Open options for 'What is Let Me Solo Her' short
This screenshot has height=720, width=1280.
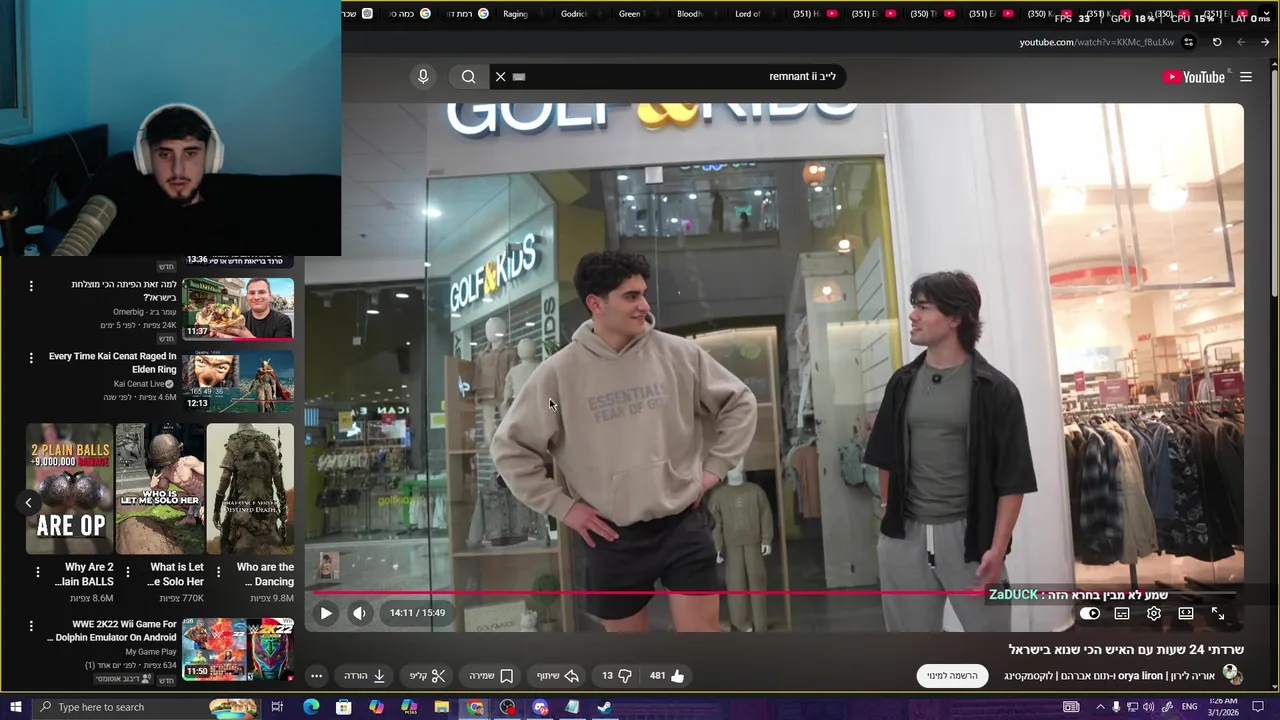[128, 573]
